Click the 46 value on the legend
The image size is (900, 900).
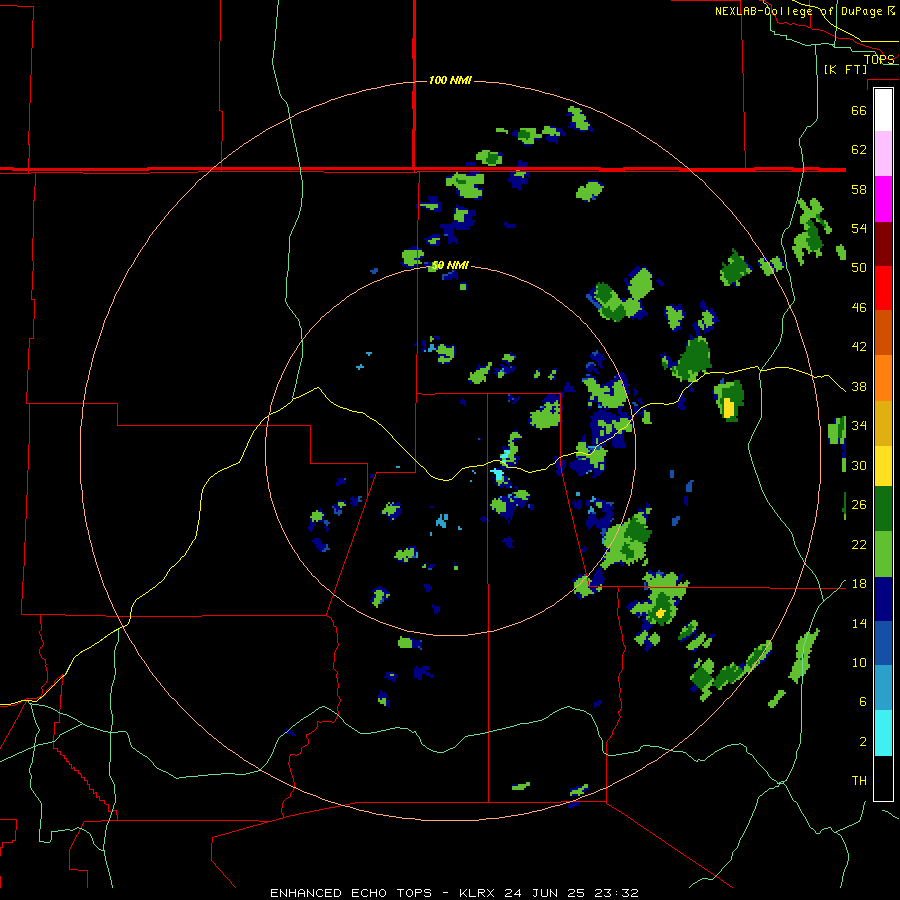click(x=859, y=308)
